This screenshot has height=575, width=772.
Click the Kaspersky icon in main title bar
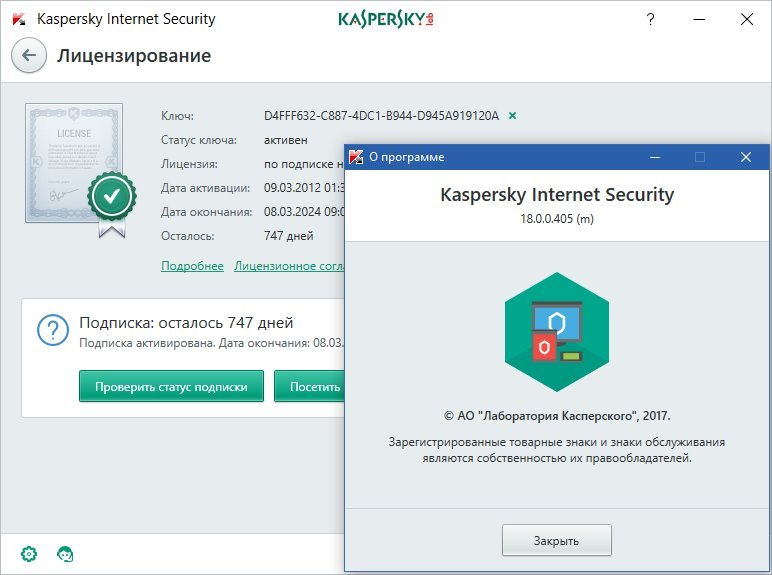(20, 19)
